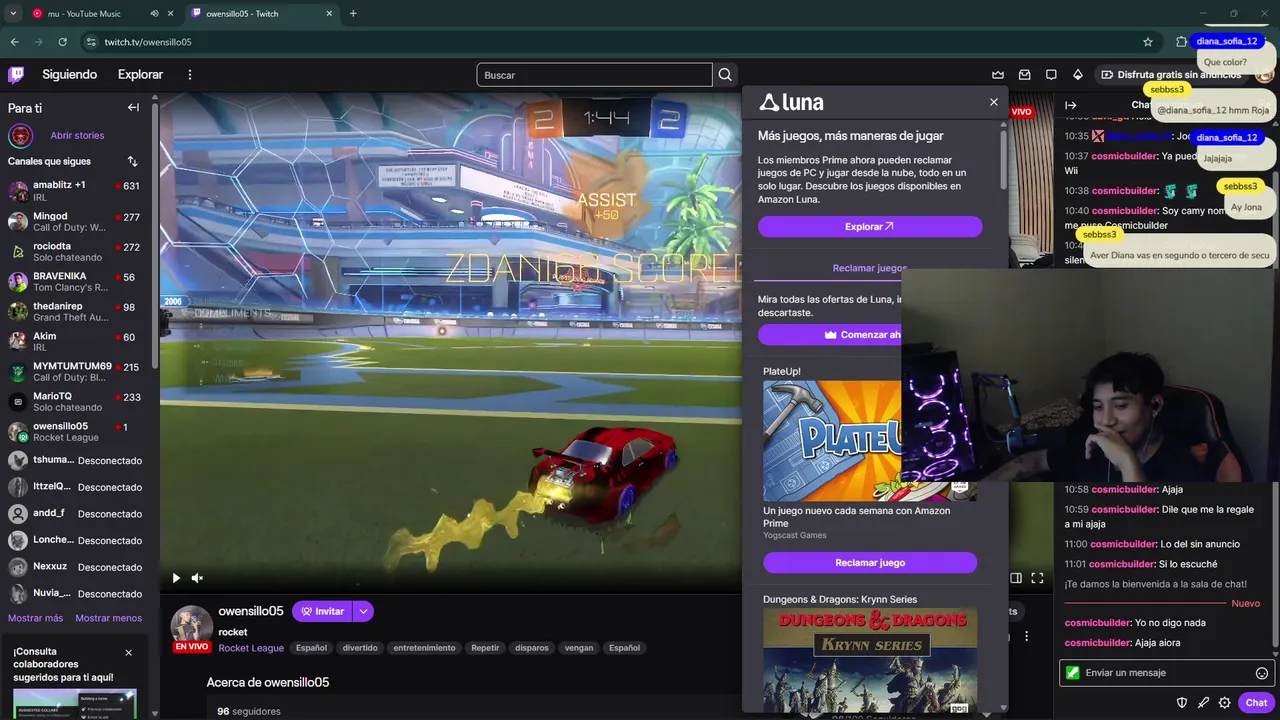Open chat shield moderation icon

[1182, 703]
